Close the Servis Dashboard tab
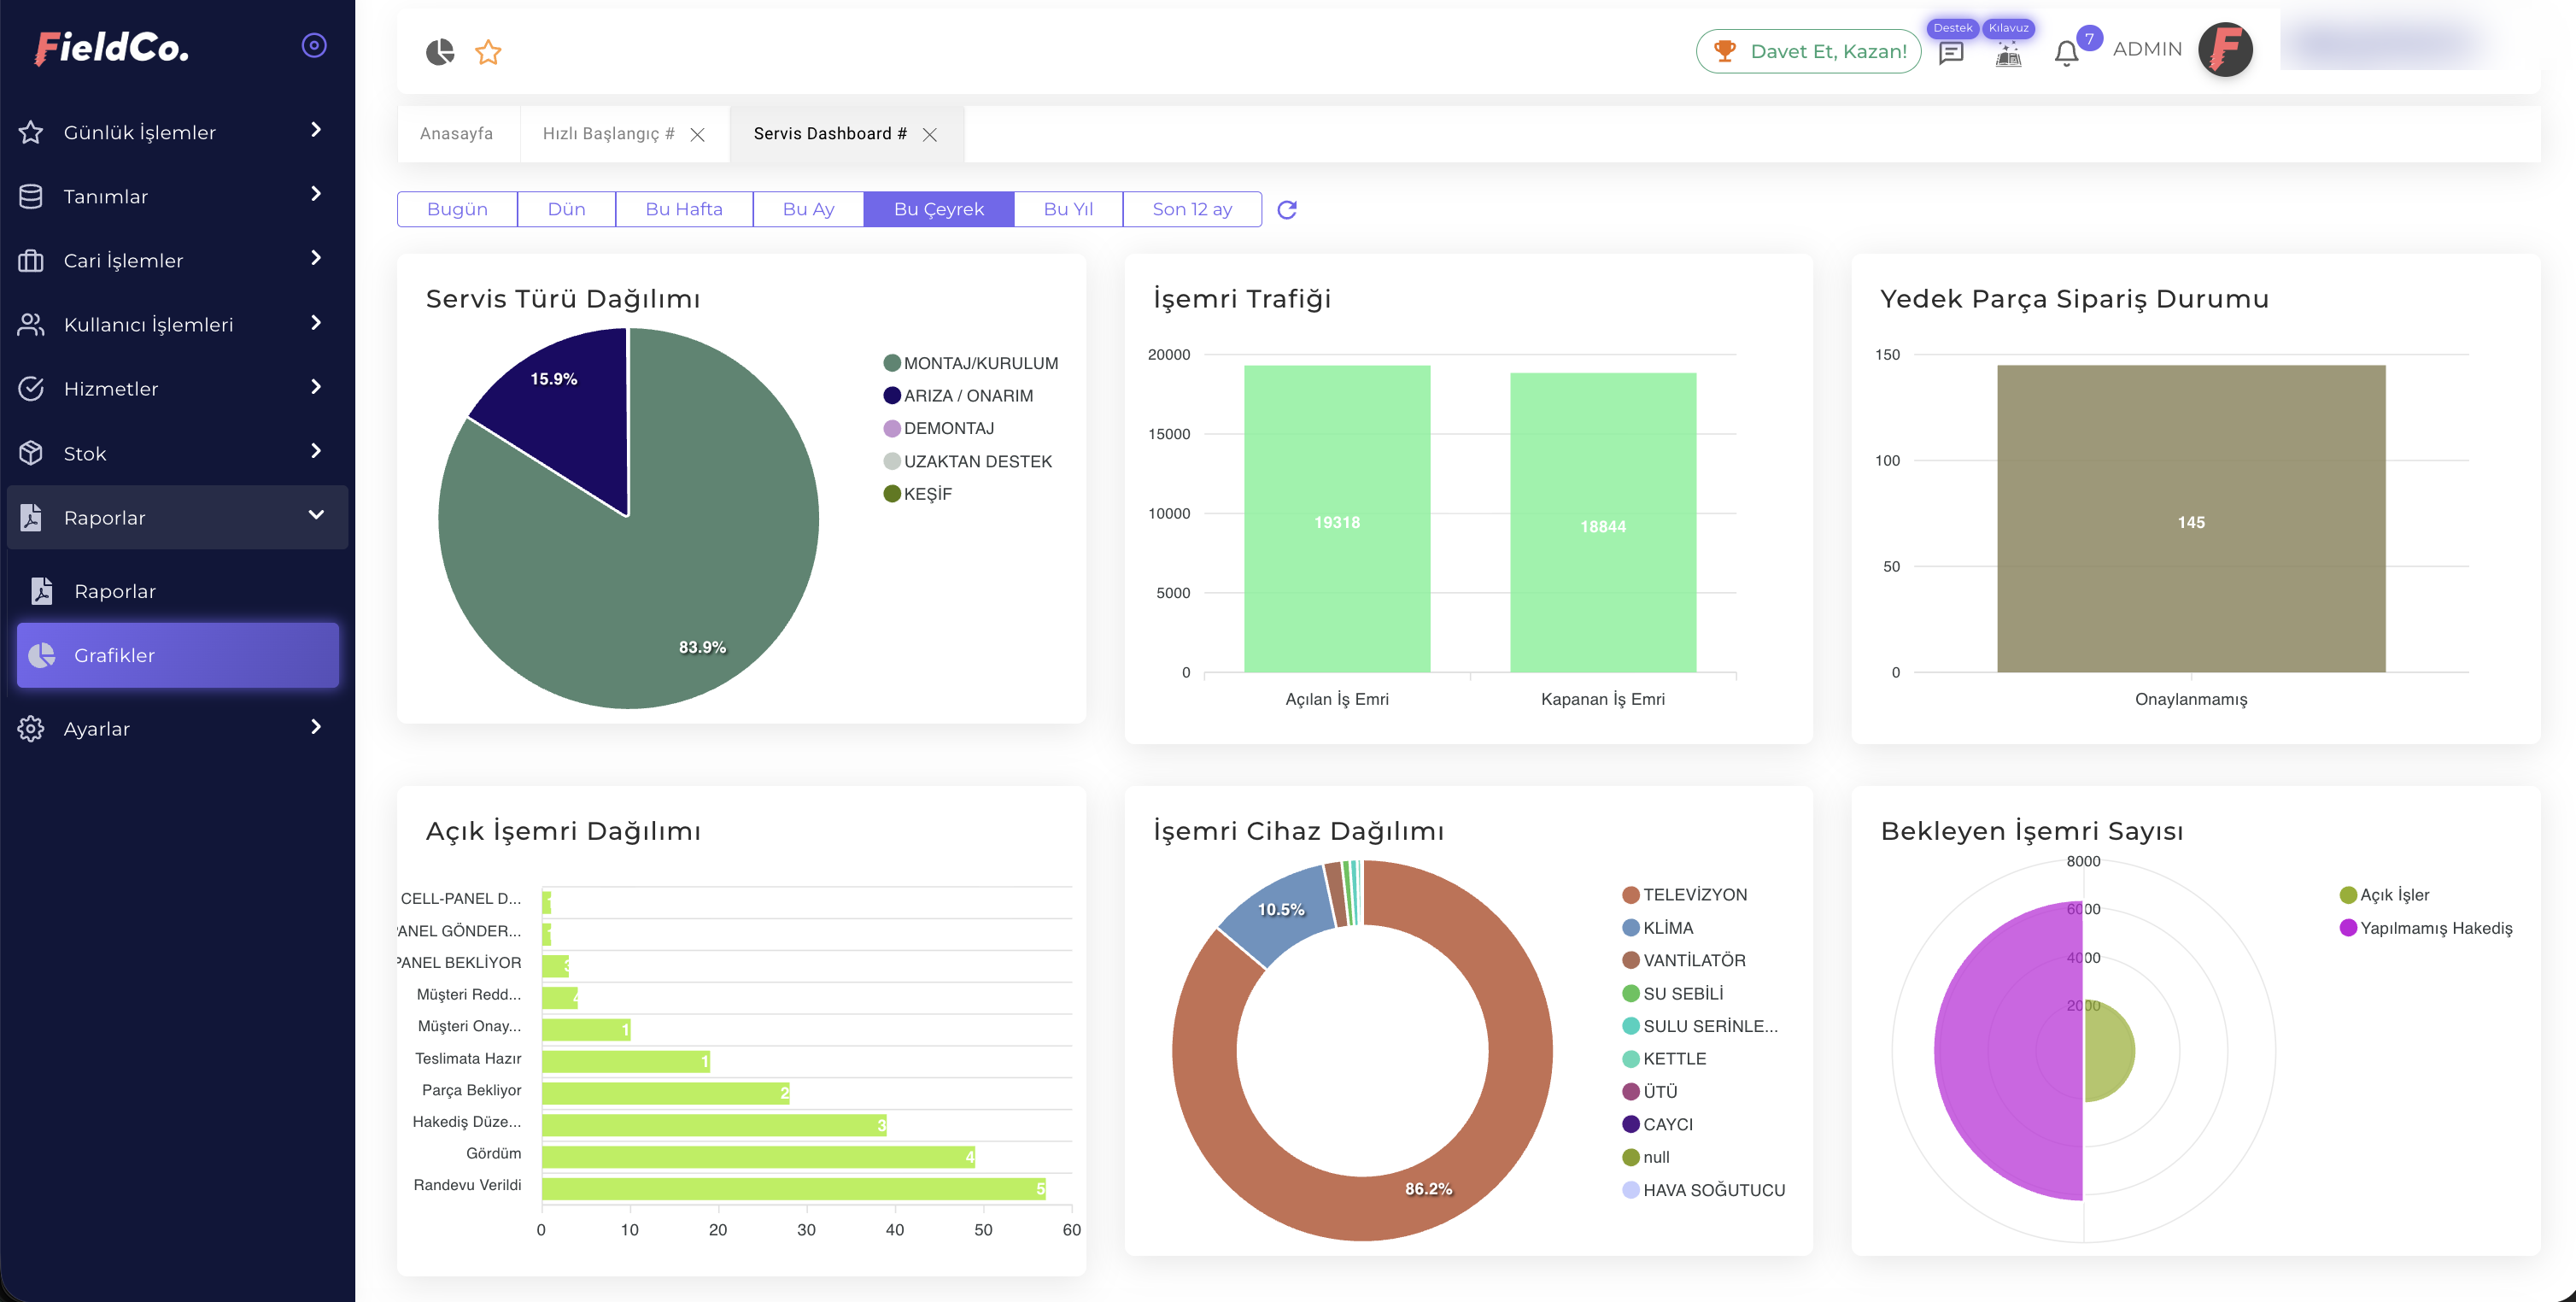Viewport: 2576px width, 1302px height. (930, 134)
